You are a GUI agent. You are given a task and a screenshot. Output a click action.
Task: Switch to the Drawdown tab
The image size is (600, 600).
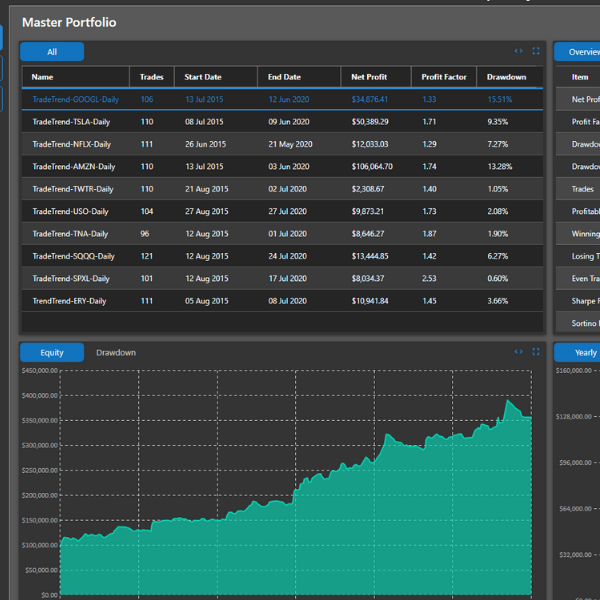[x=116, y=352]
